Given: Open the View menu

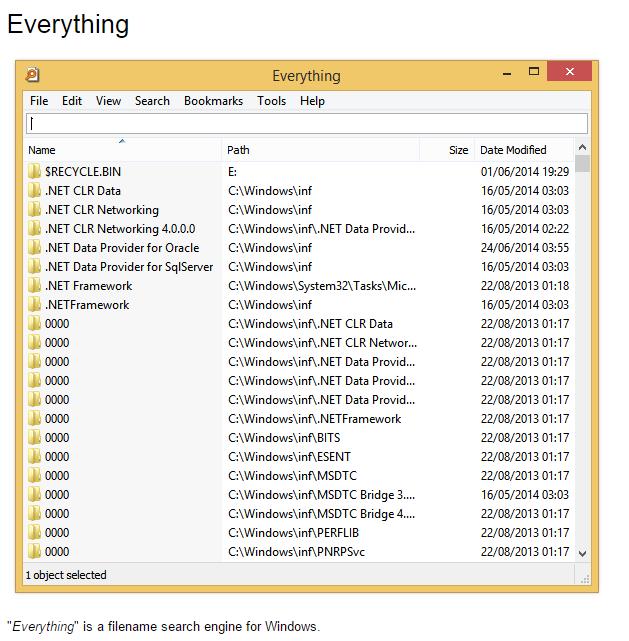Looking at the screenshot, I should click(x=108, y=101).
